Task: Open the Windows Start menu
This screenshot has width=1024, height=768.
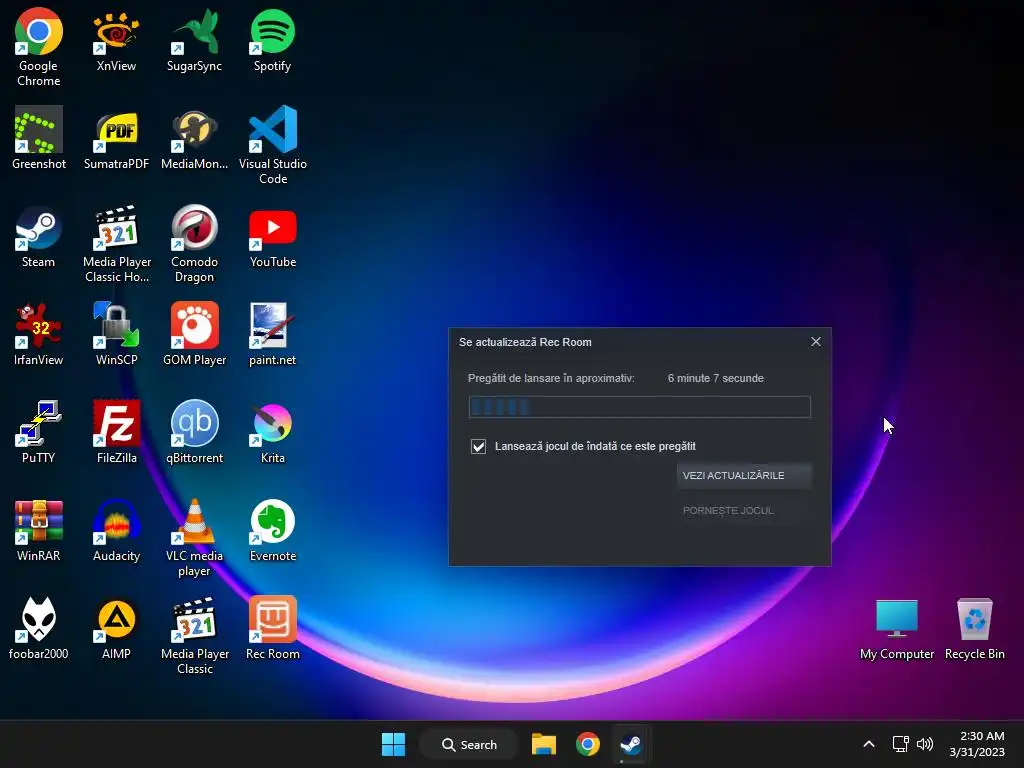Action: coord(393,744)
